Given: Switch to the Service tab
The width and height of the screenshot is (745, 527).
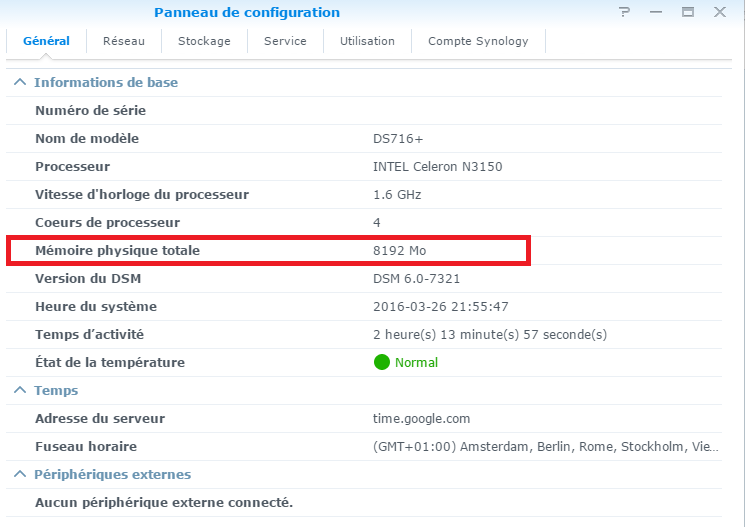Looking at the screenshot, I should click(285, 41).
